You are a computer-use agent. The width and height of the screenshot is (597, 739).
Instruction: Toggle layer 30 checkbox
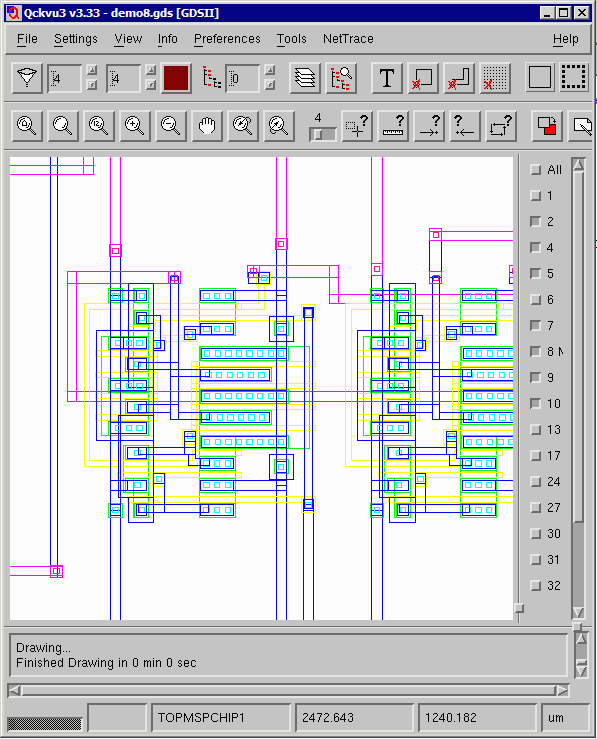click(x=536, y=534)
